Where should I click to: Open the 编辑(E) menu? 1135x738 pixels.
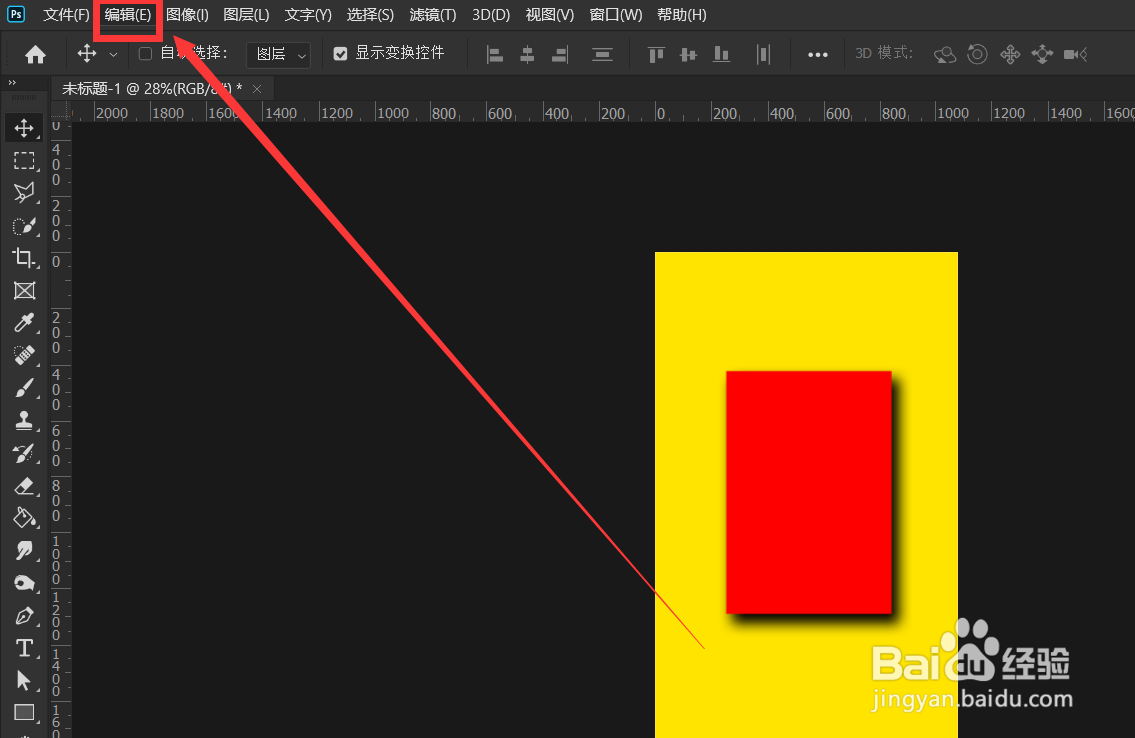tap(127, 14)
